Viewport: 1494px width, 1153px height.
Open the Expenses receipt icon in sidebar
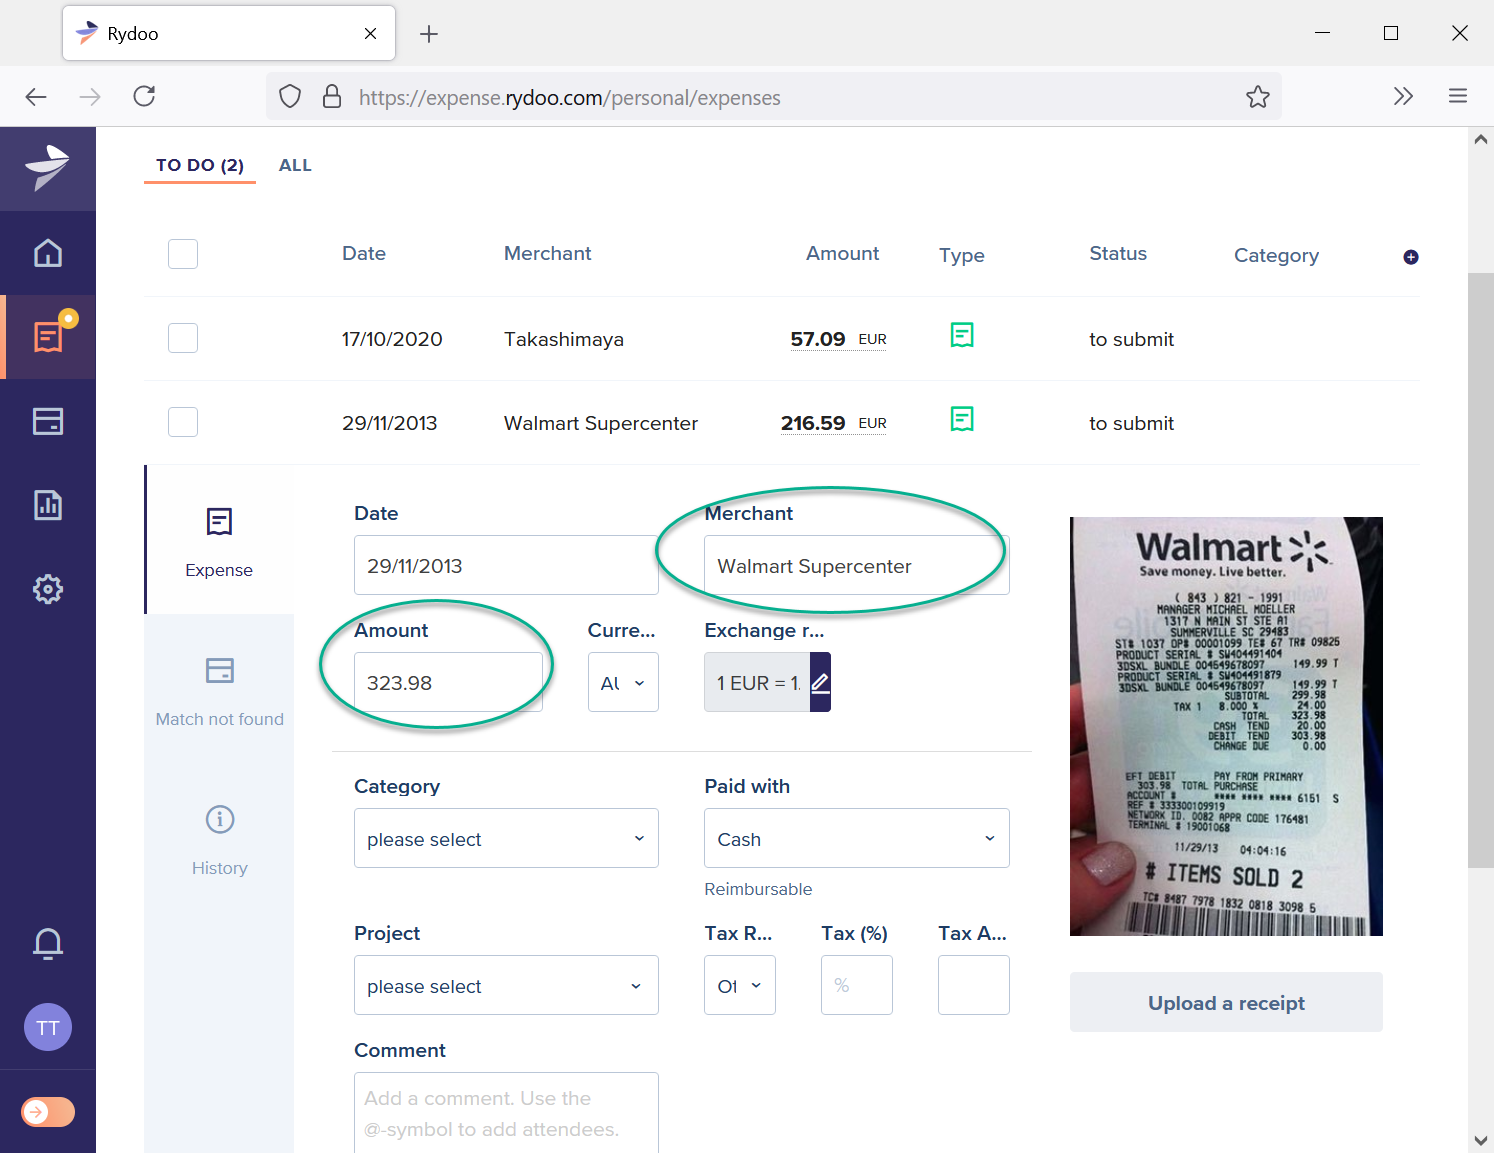point(48,337)
